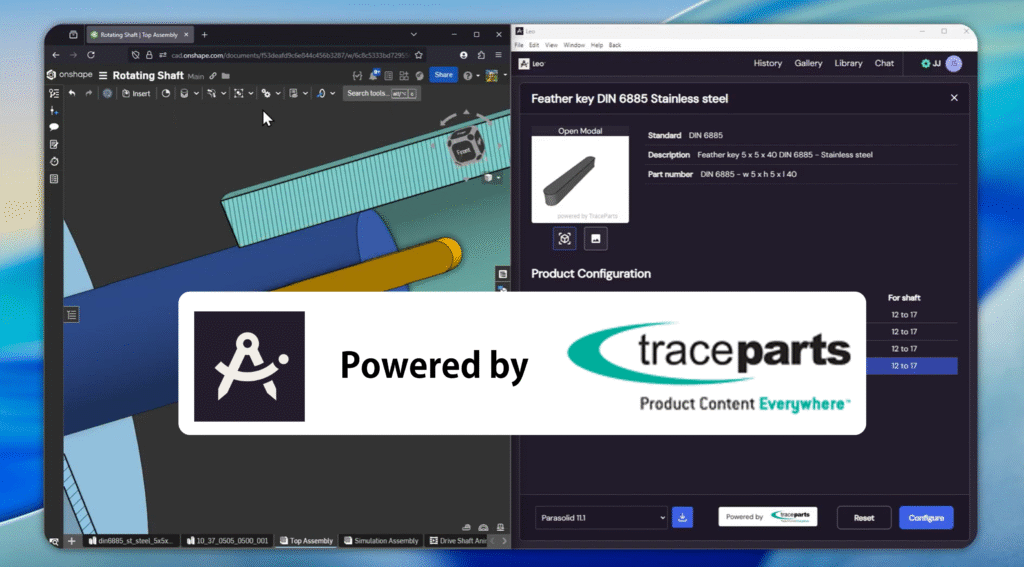
Task: Click the Onshape undo arrow
Action: click(x=72, y=93)
